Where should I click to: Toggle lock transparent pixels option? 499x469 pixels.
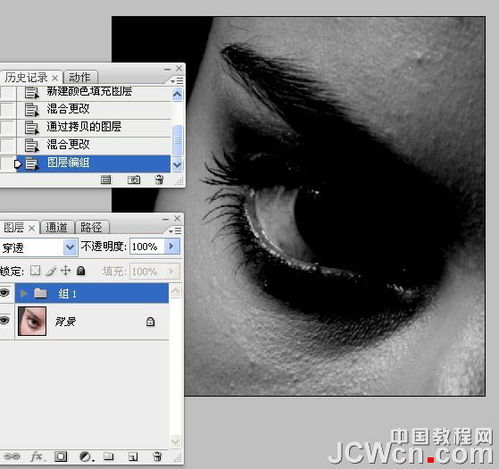[35, 270]
